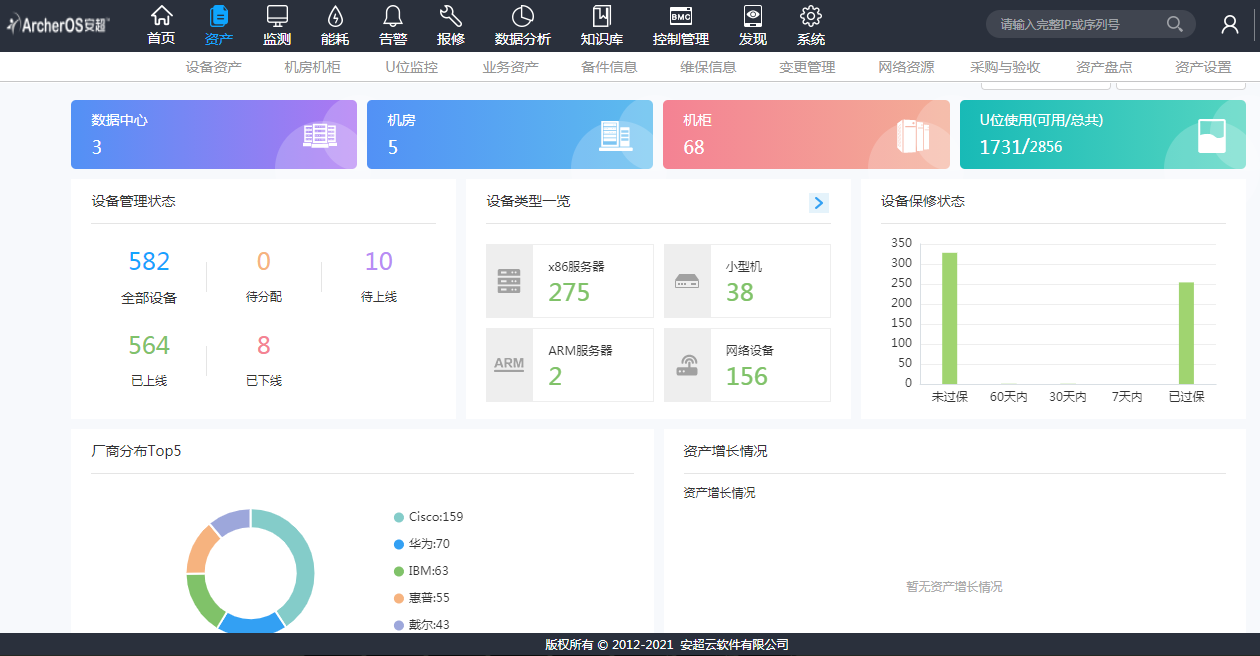This screenshot has height=656, width=1260.
Task: Open the 系统 settings gear icon
Action: [811, 16]
